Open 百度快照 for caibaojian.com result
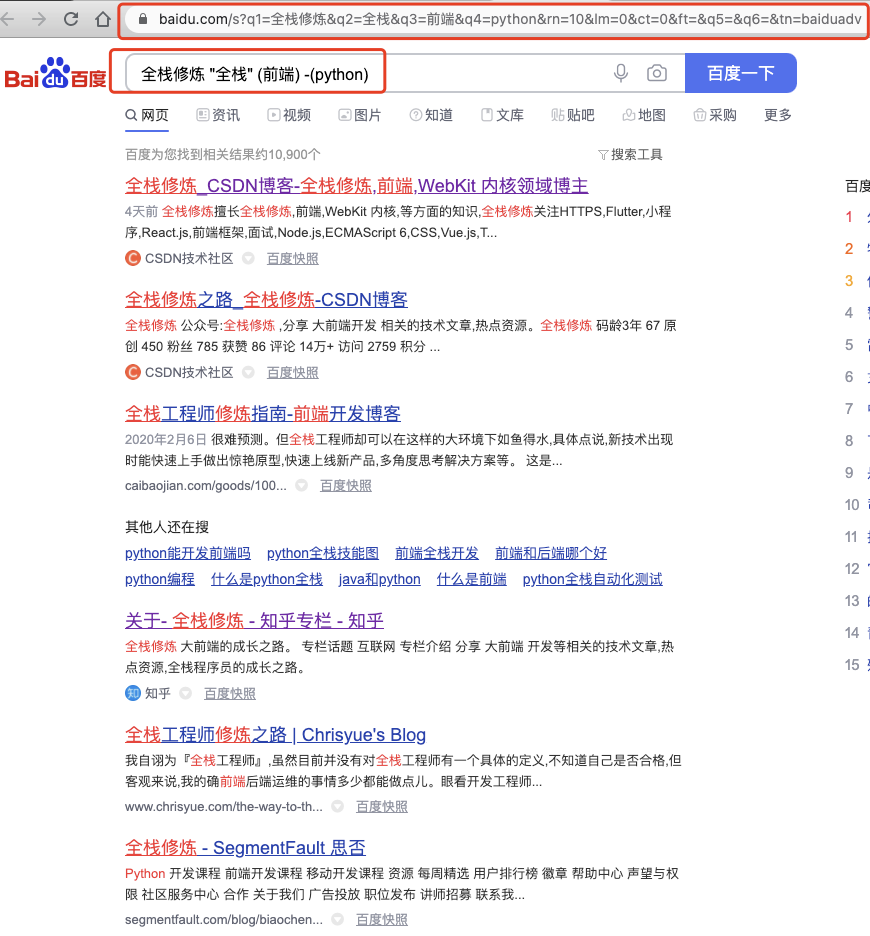870x936 pixels. [346, 485]
